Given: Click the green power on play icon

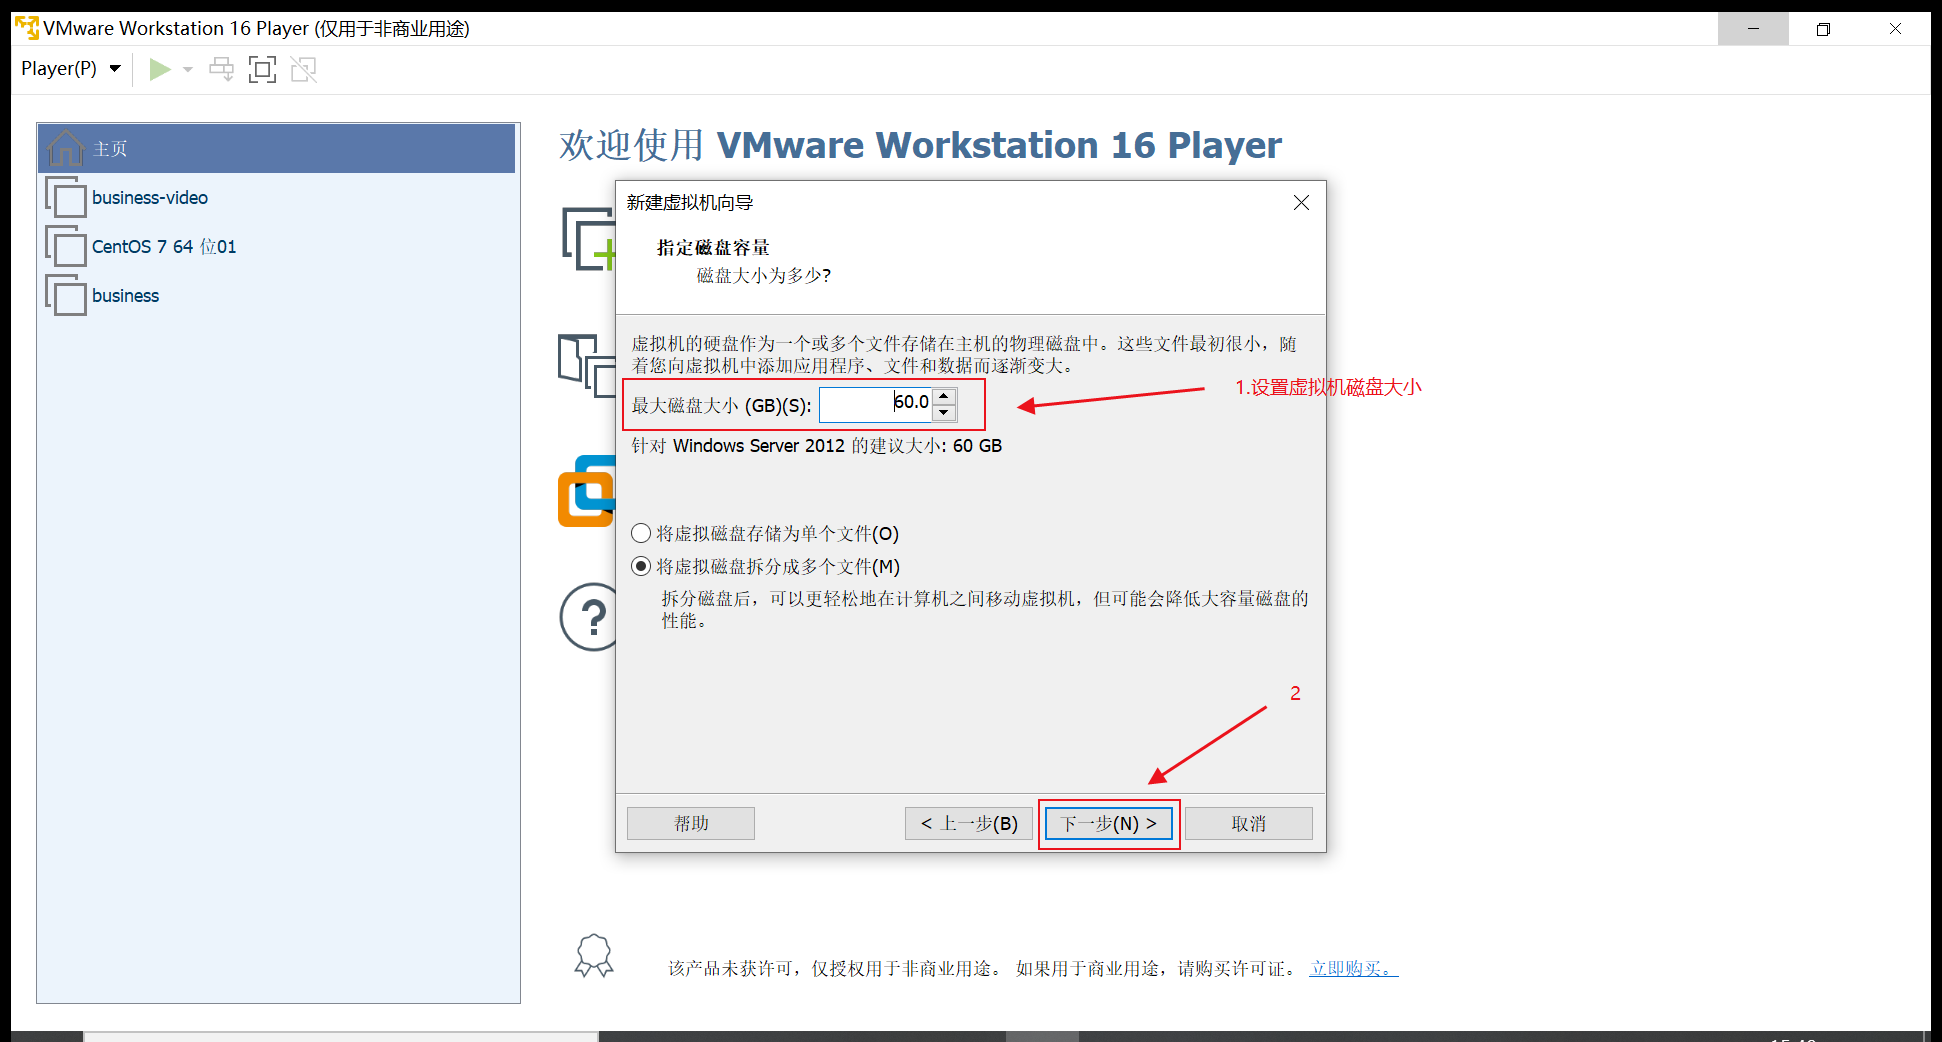Looking at the screenshot, I should click(x=160, y=69).
